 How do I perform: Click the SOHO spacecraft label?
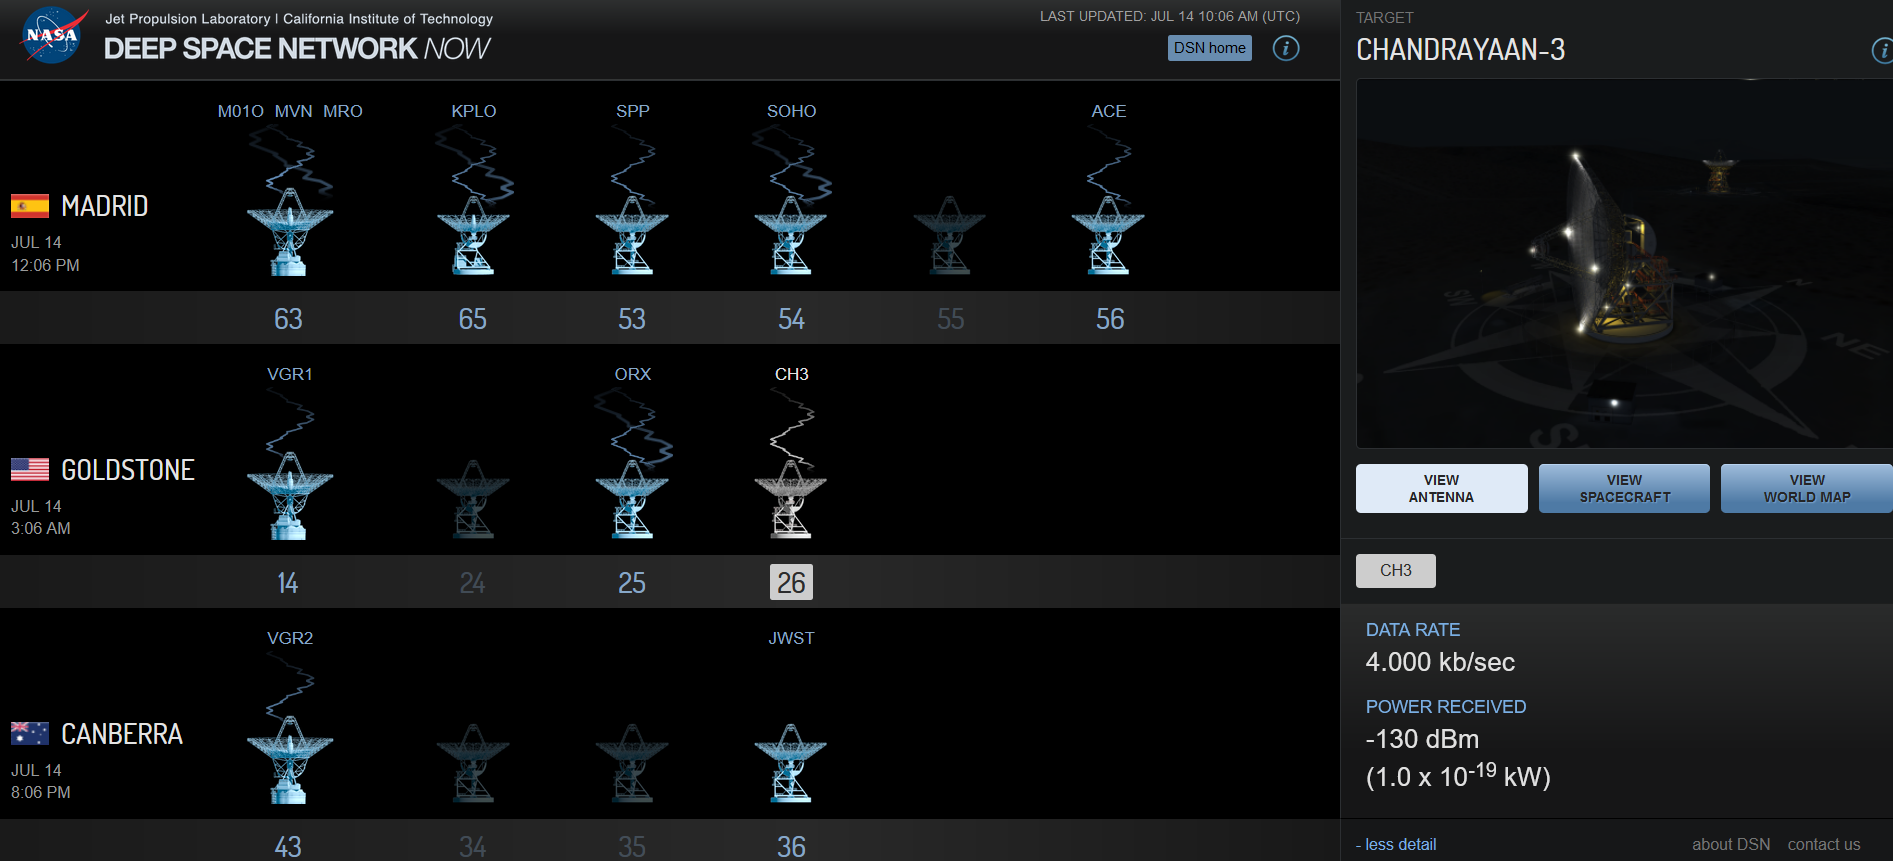792,111
